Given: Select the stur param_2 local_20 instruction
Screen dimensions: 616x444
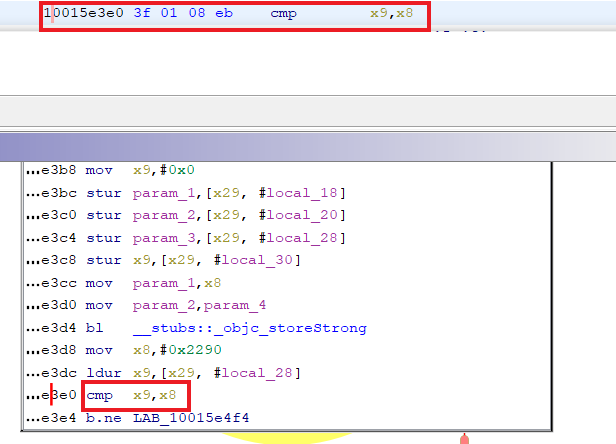Looking at the screenshot, I should 185,215.
